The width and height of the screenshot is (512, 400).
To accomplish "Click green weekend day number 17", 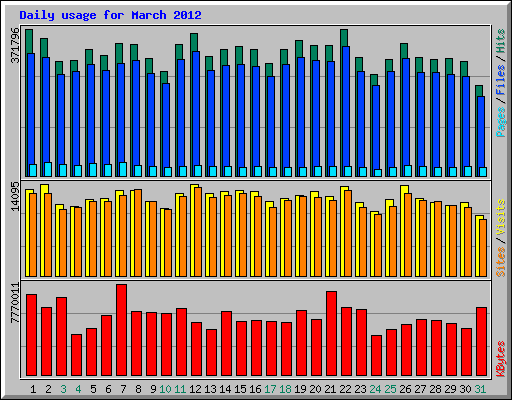I will [270, 389].
